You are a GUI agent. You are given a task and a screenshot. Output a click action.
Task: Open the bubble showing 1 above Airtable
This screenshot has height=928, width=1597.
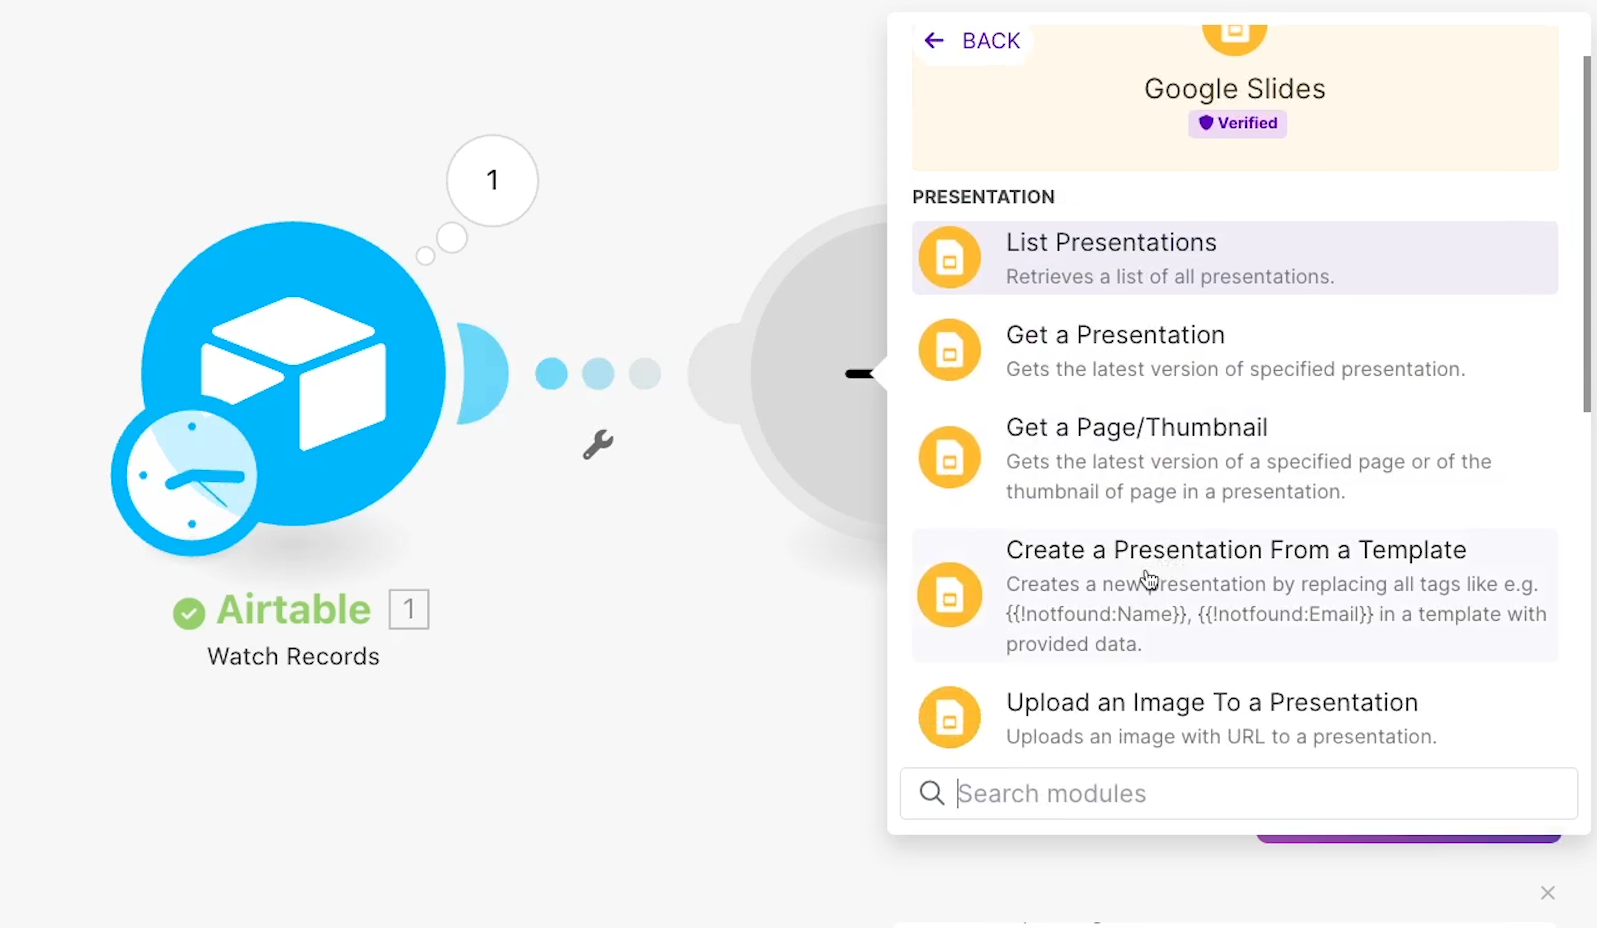click(492, 180)
